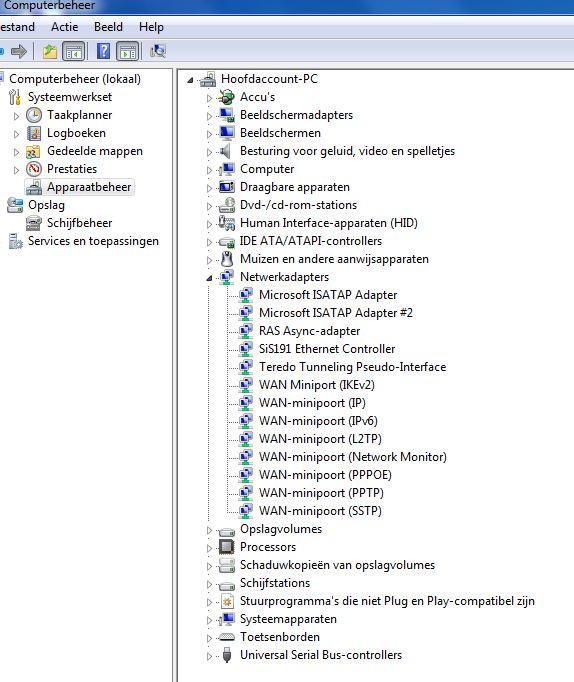Click the Schijfbeheer disk management icon

33,223
